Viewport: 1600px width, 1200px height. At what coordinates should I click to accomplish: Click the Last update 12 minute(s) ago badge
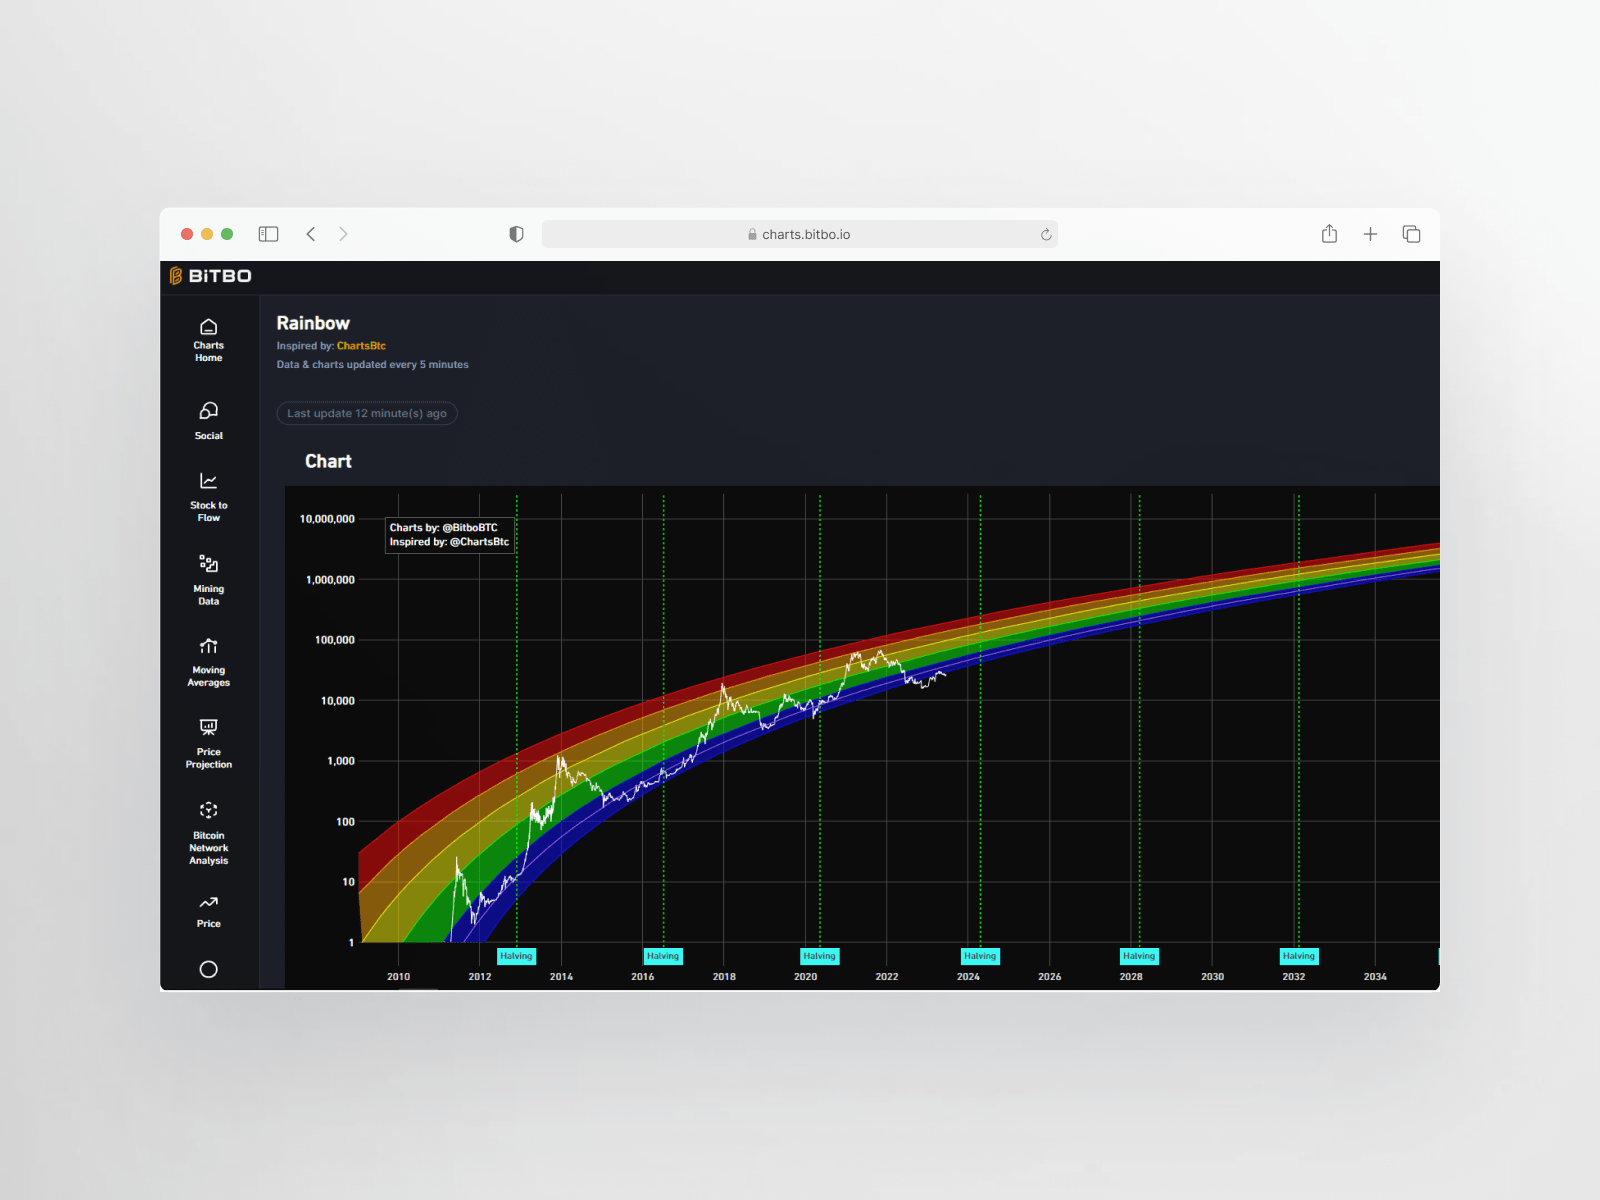367,413
